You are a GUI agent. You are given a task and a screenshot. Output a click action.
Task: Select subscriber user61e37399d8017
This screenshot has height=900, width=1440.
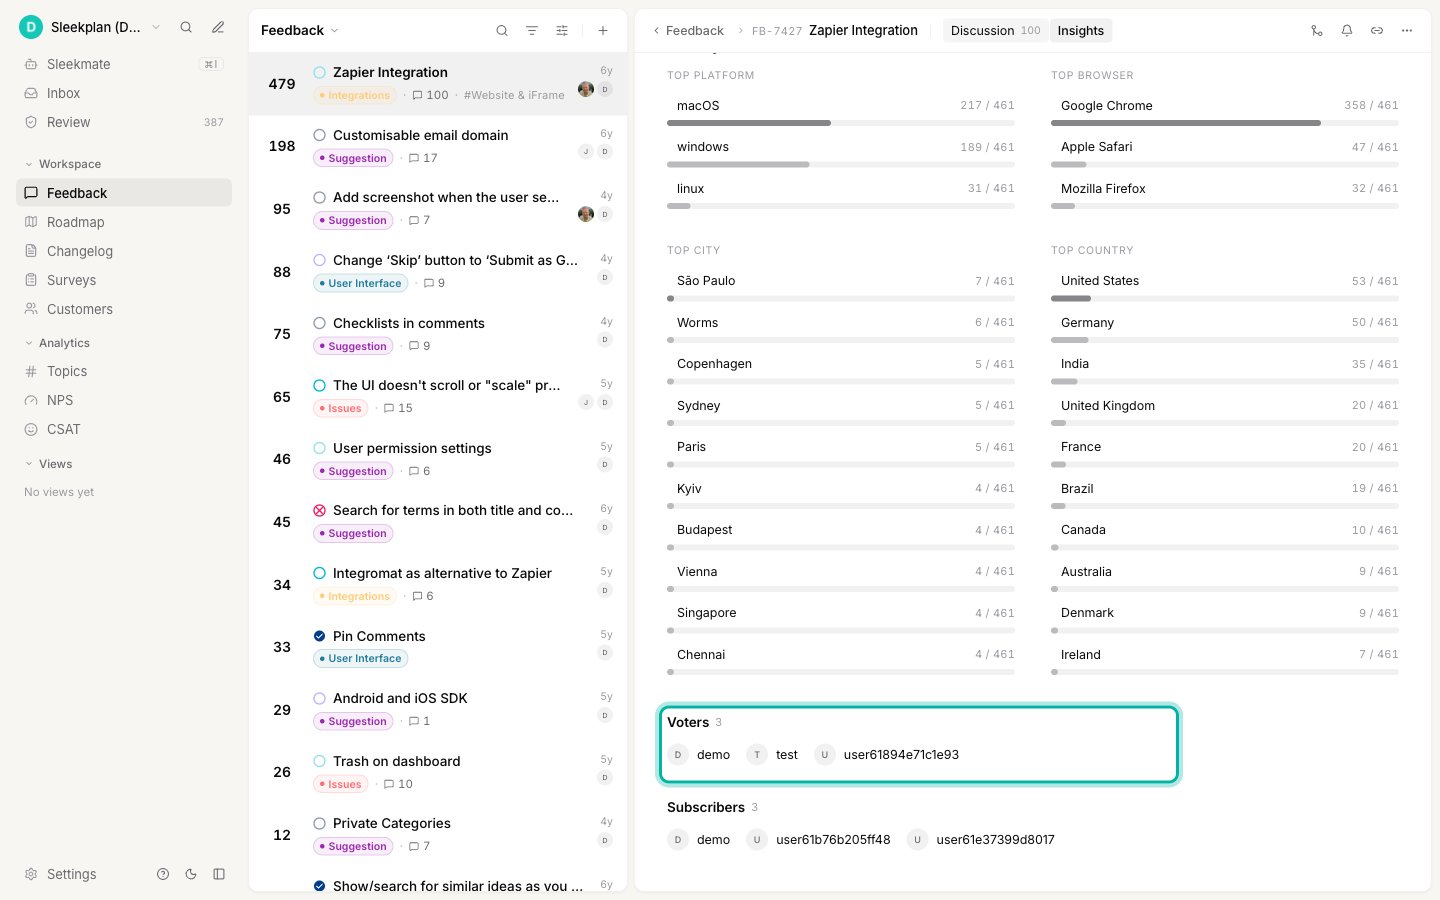point(981,840)
